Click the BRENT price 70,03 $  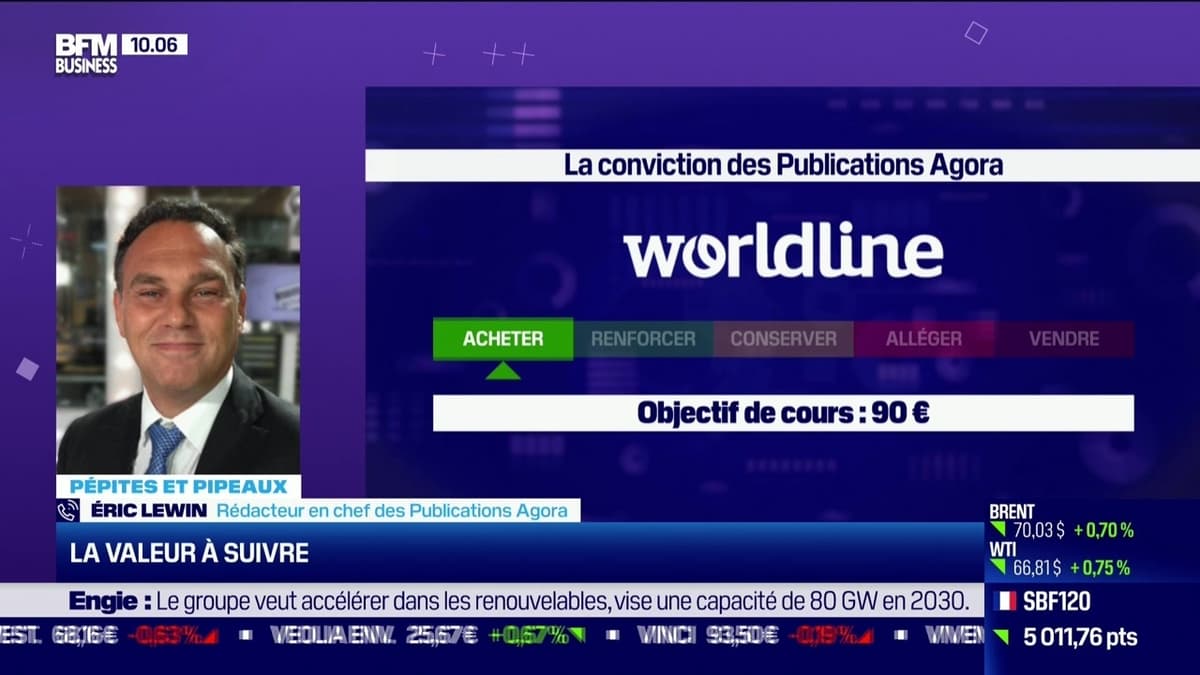click(x=1037, y=531)
